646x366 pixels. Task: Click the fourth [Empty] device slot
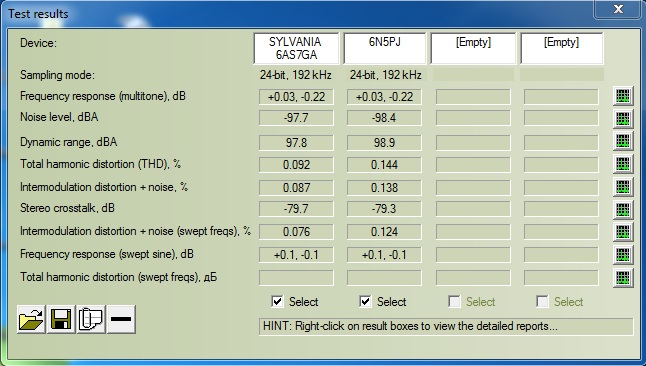coord(562,48)
